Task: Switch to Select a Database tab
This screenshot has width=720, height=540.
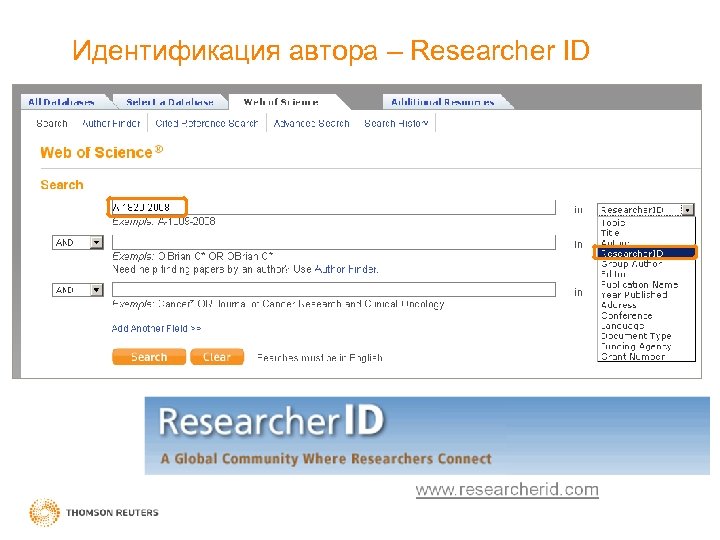Action: point(170,102)
